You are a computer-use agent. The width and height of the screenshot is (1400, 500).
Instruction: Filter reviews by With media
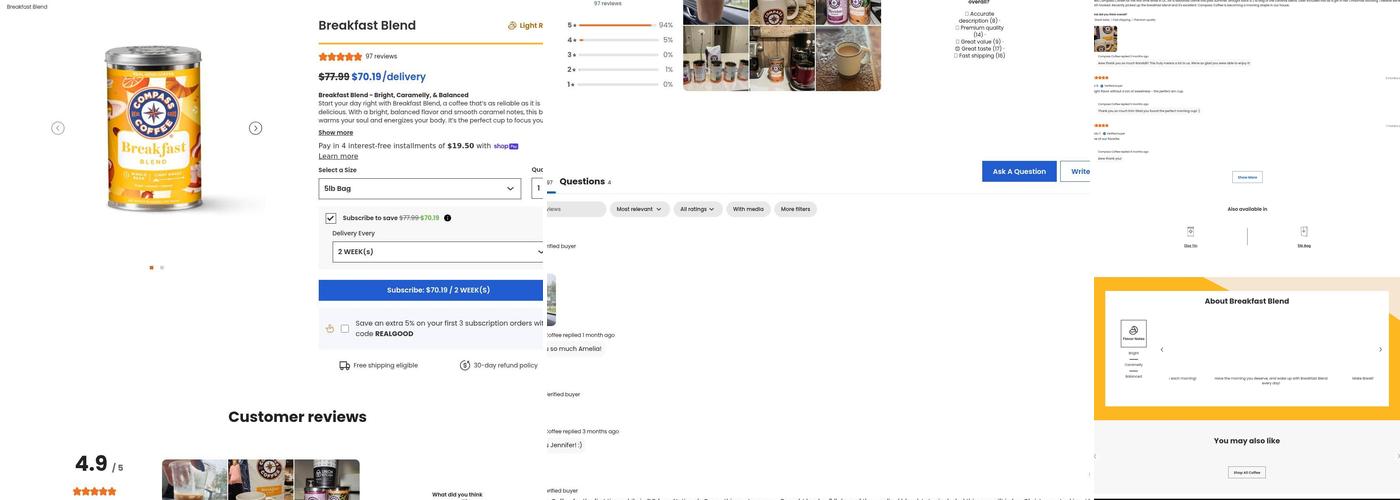[x=748, y=209]
